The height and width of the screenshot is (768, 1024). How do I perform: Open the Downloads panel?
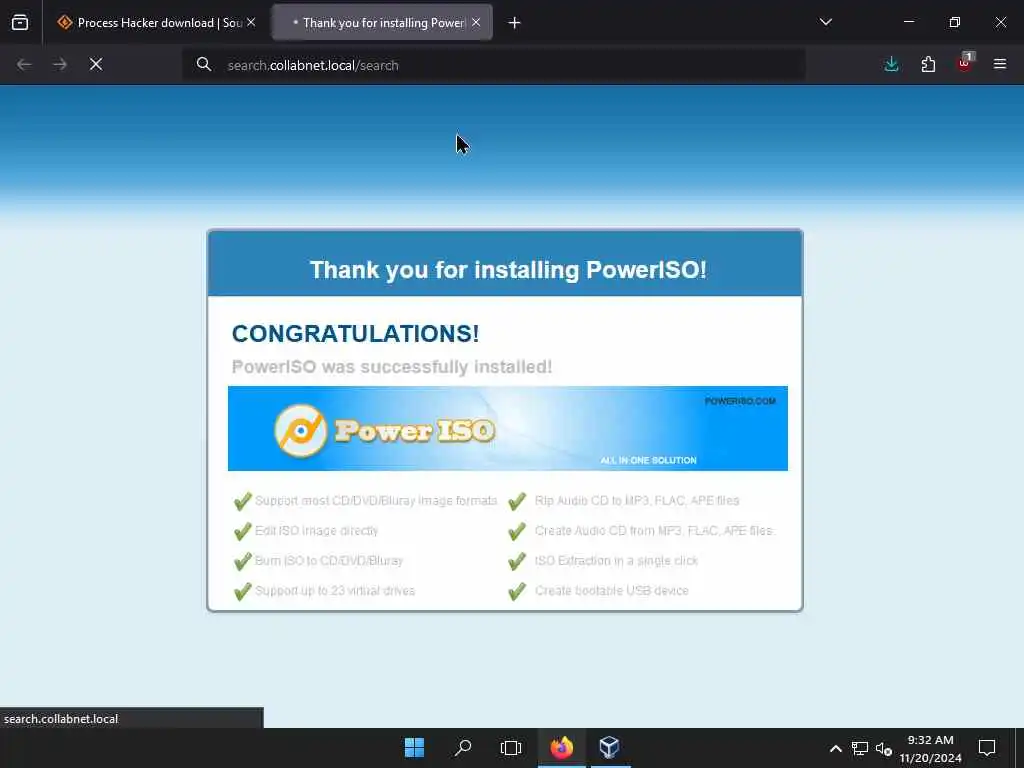(891, 65)
